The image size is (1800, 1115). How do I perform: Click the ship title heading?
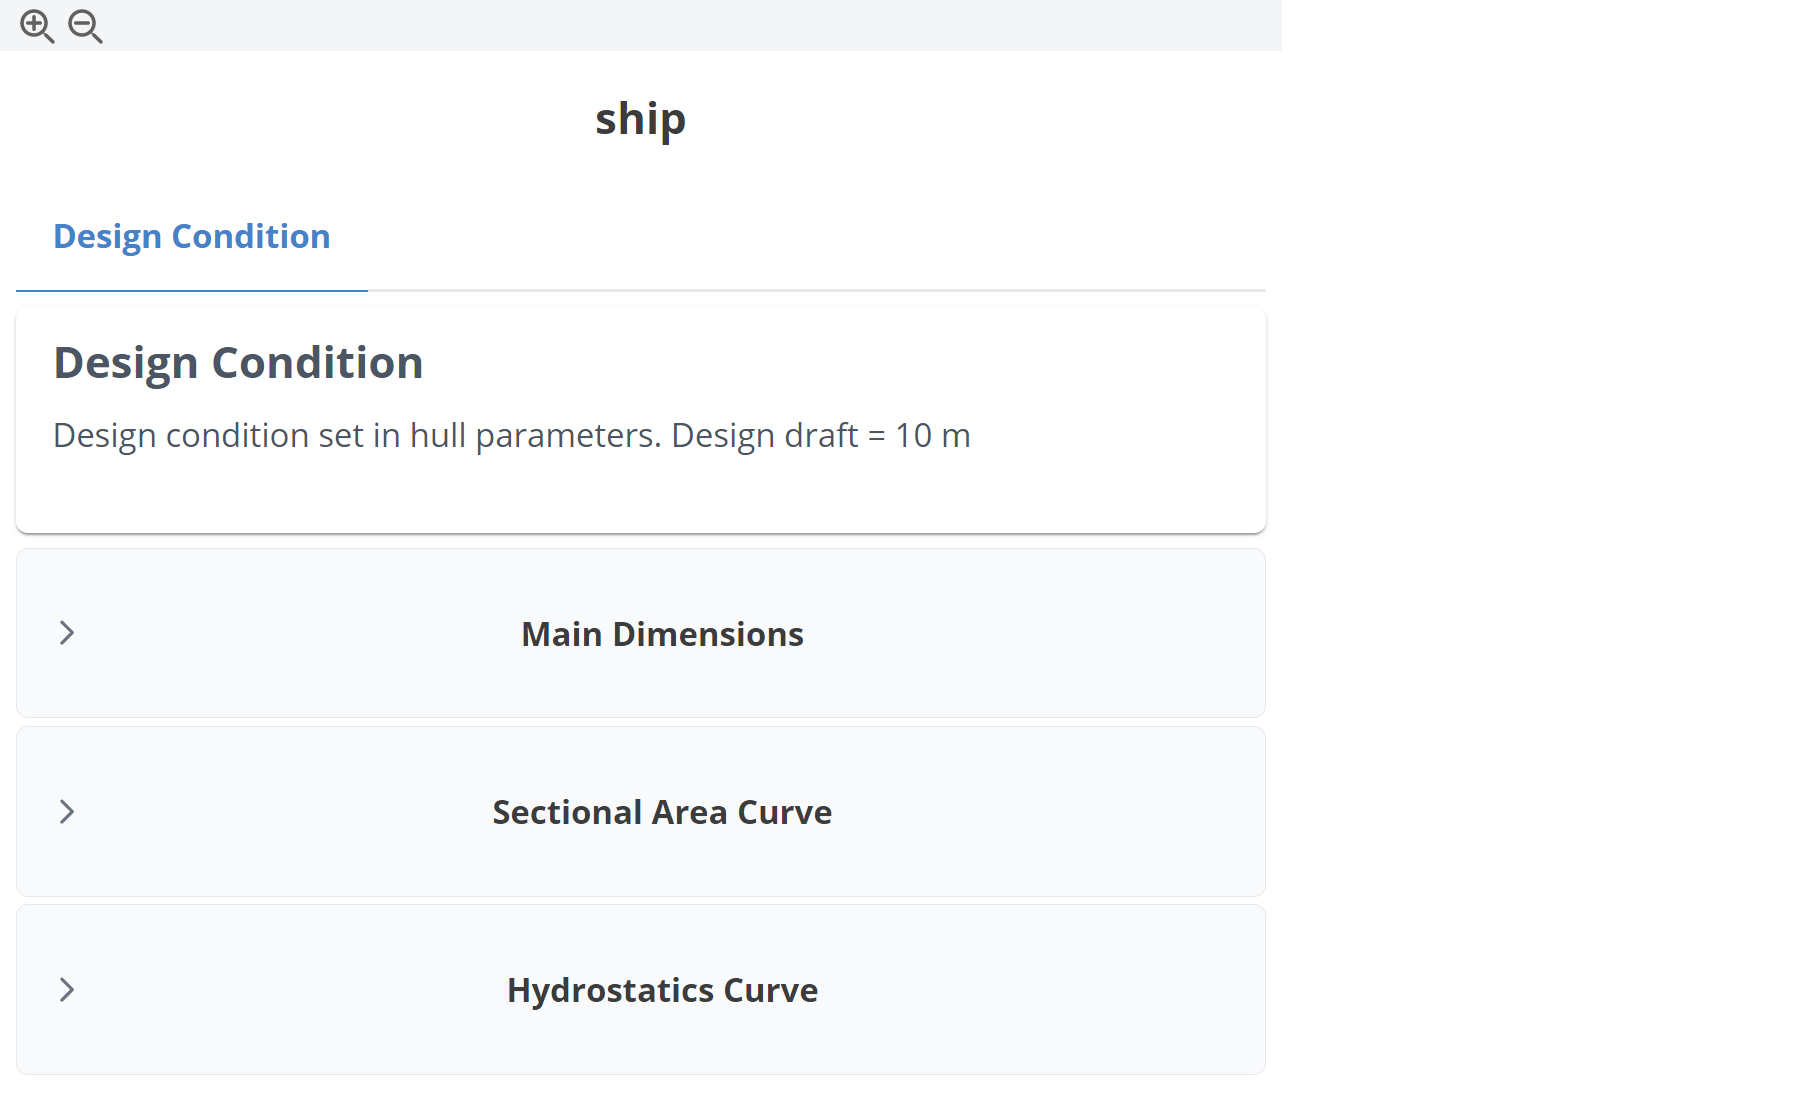click(x=641, y=118)
